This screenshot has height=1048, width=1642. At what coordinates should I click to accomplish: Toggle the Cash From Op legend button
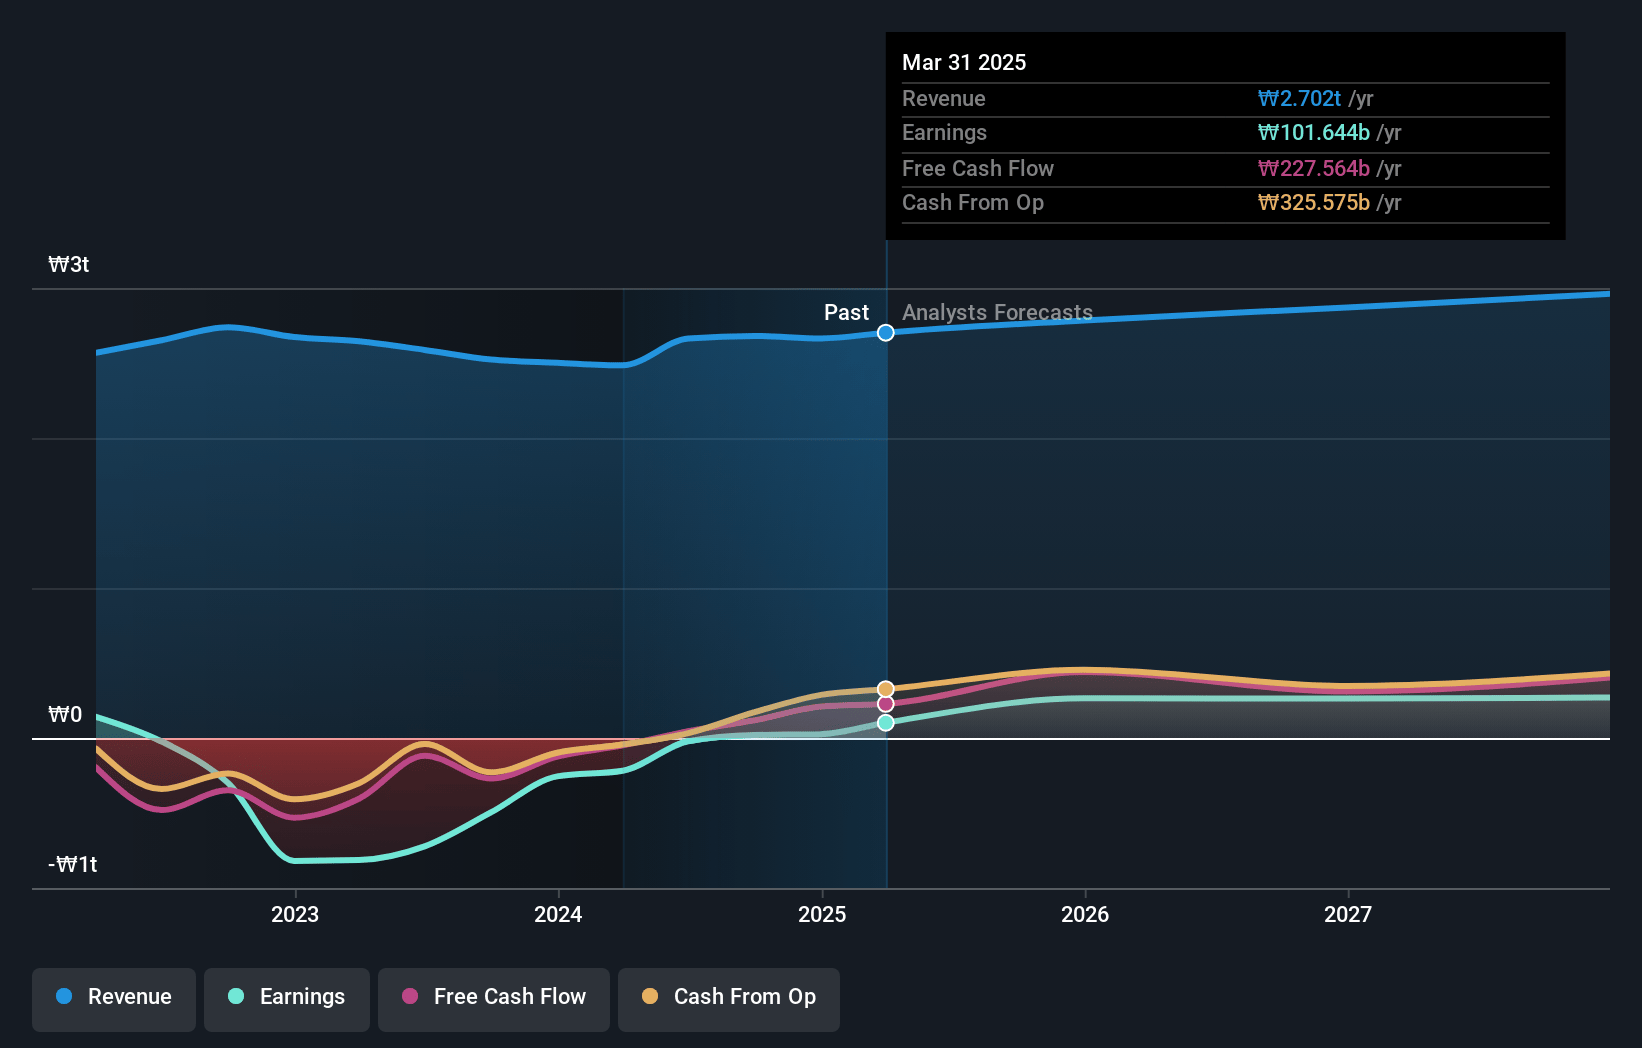click(729, 999)
